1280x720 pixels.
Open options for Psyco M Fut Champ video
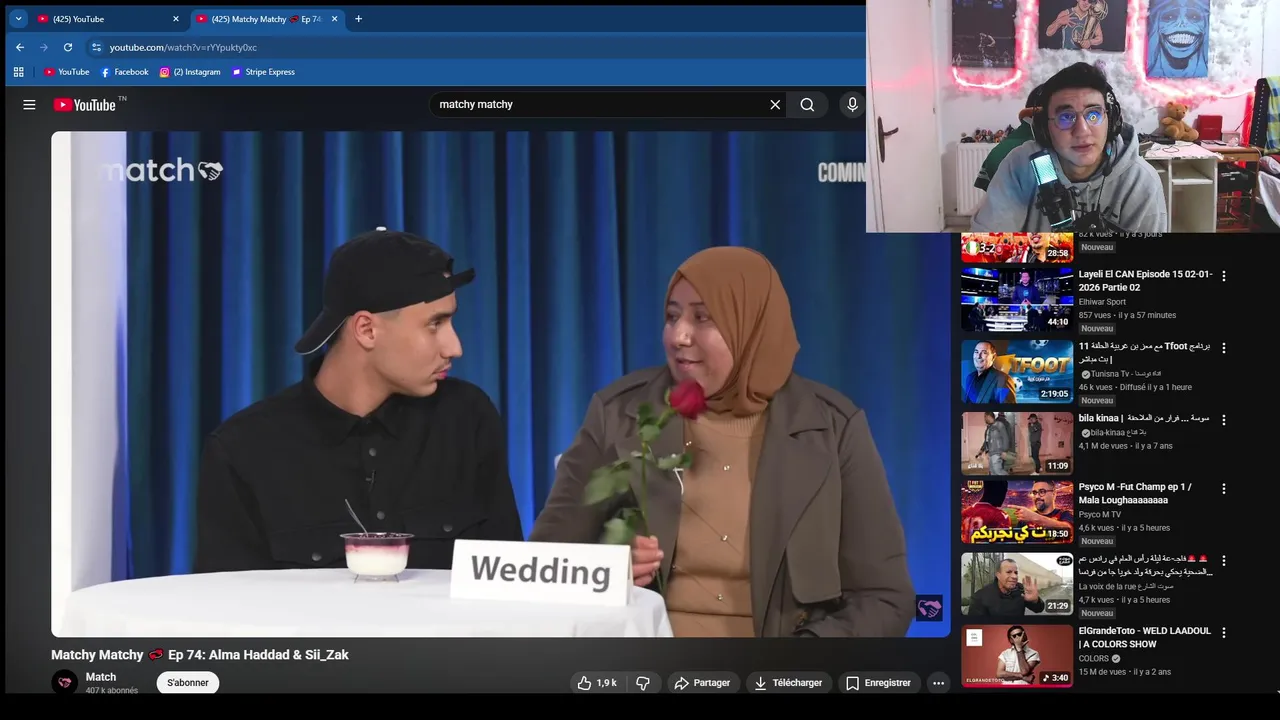[x=1223, y=489]
